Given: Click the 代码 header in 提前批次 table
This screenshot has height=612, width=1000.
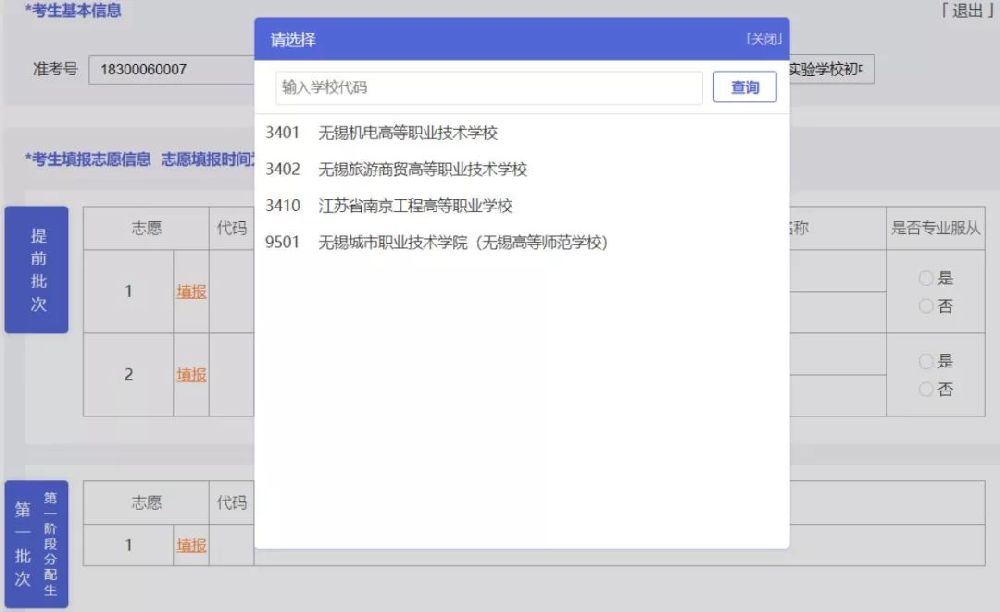Looking at the screenshot, I should click(232, 228).
